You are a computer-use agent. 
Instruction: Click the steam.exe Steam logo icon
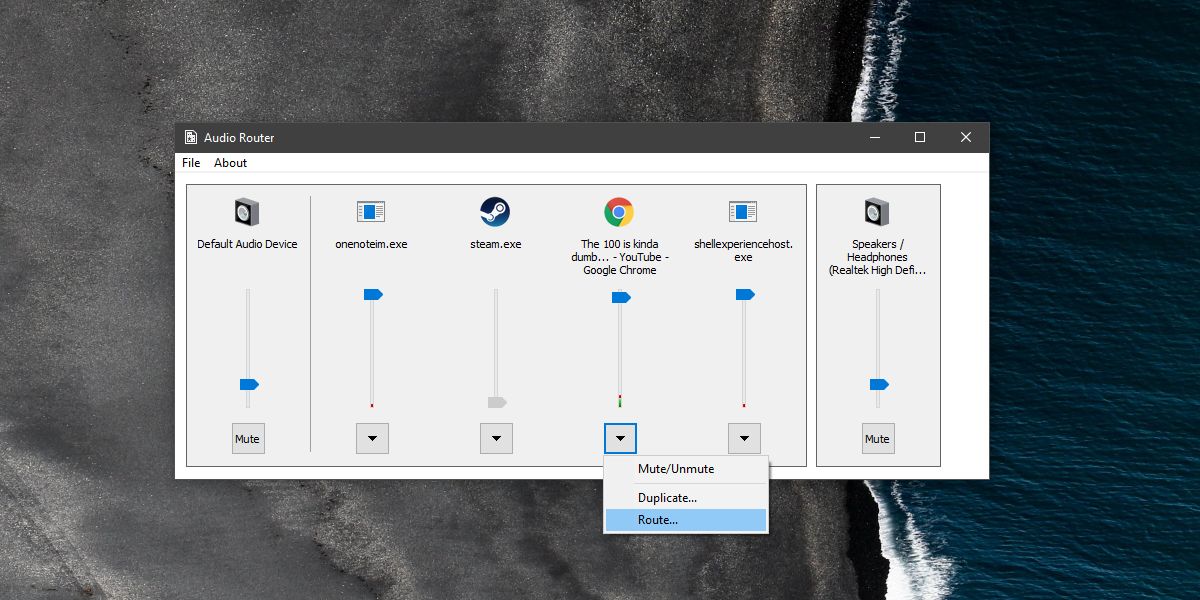click(x=495, y=212)
